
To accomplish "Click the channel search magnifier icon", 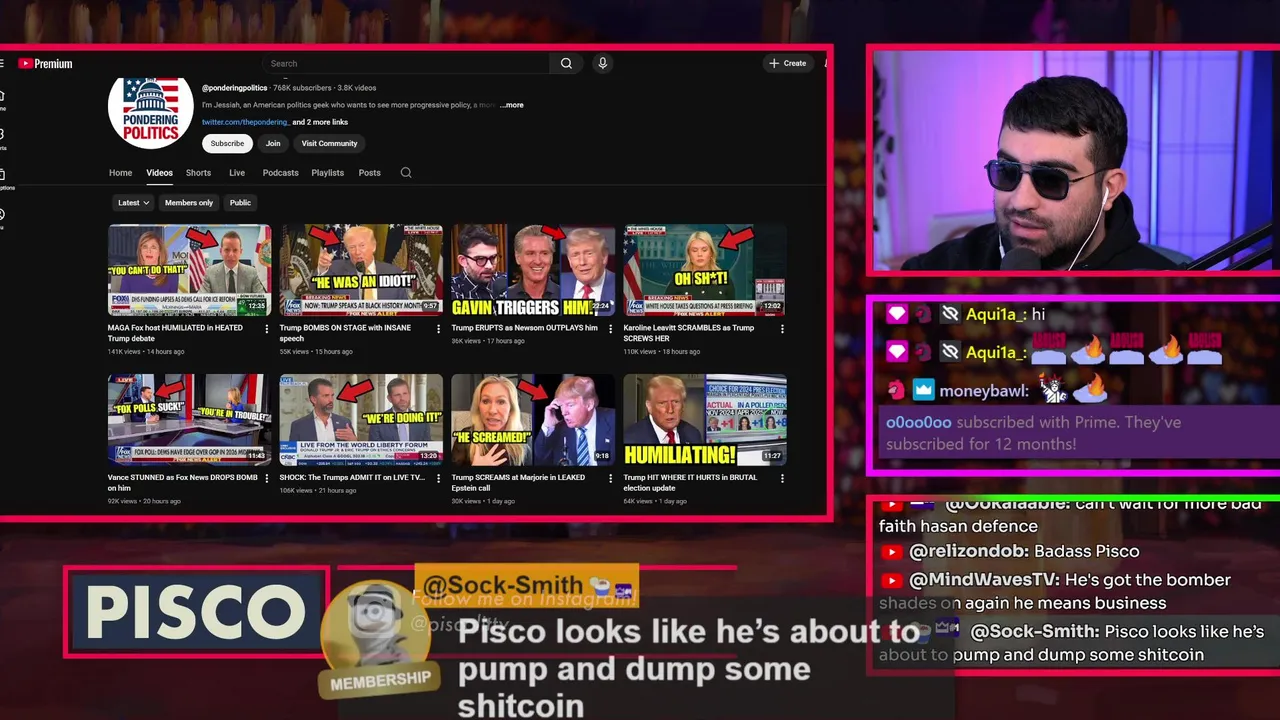I will [x=406, y=173].
